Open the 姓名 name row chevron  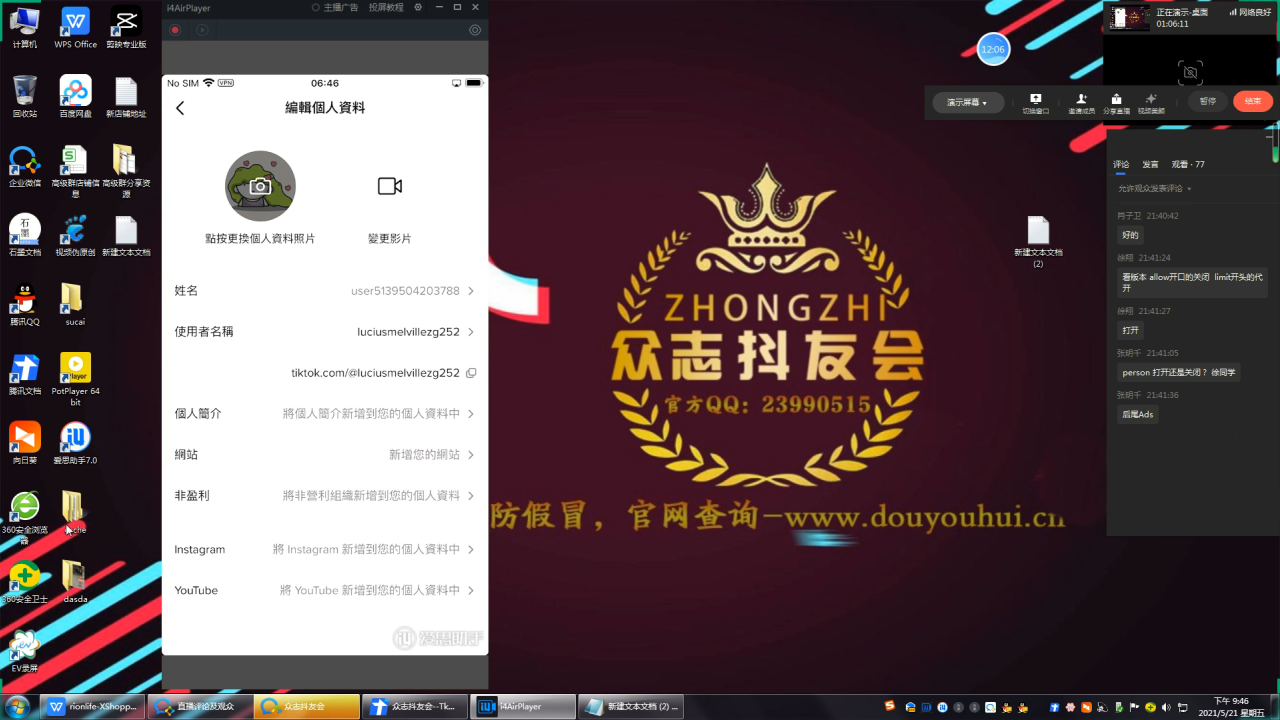click(x=471, y=291)
